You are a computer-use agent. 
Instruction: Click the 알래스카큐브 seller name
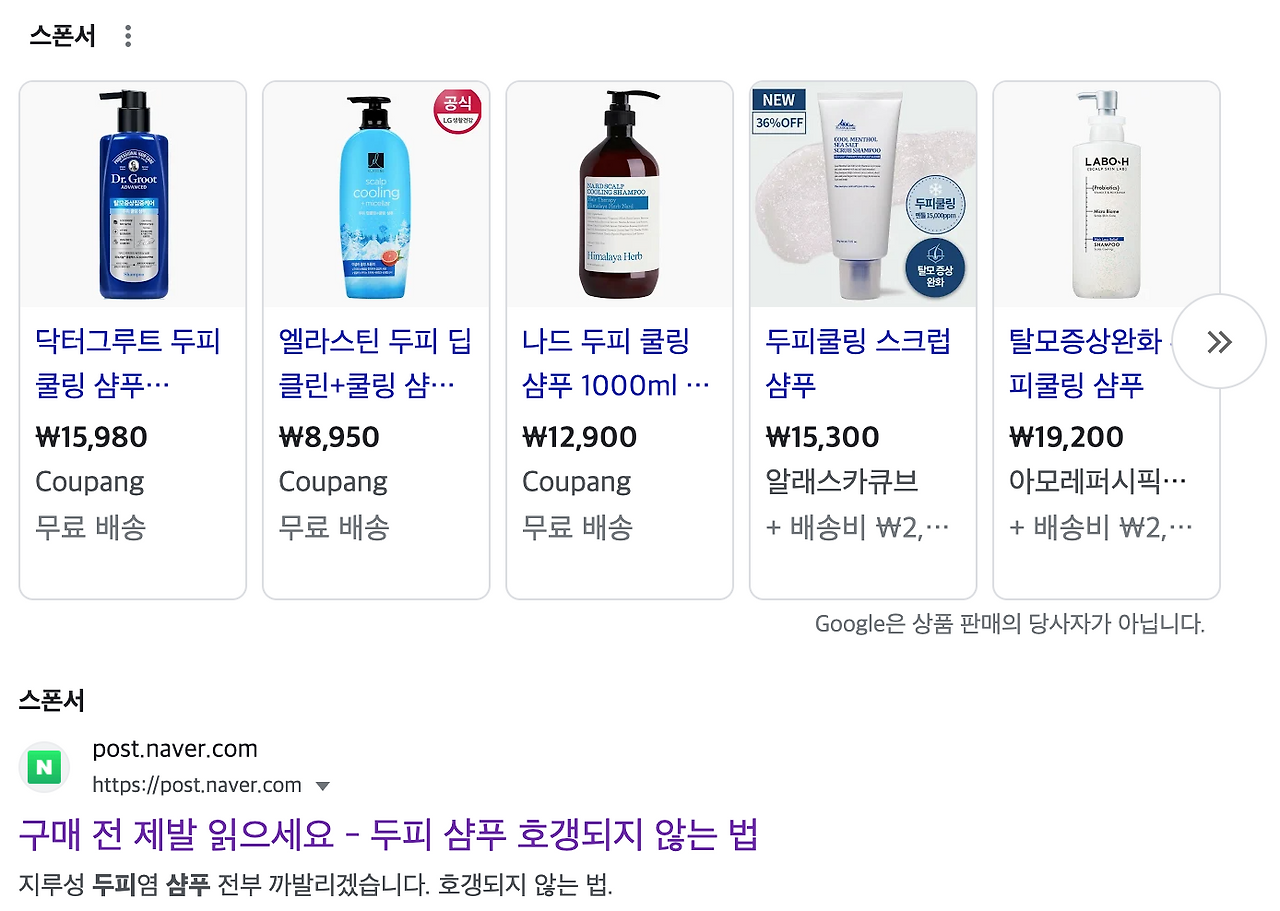842,482
